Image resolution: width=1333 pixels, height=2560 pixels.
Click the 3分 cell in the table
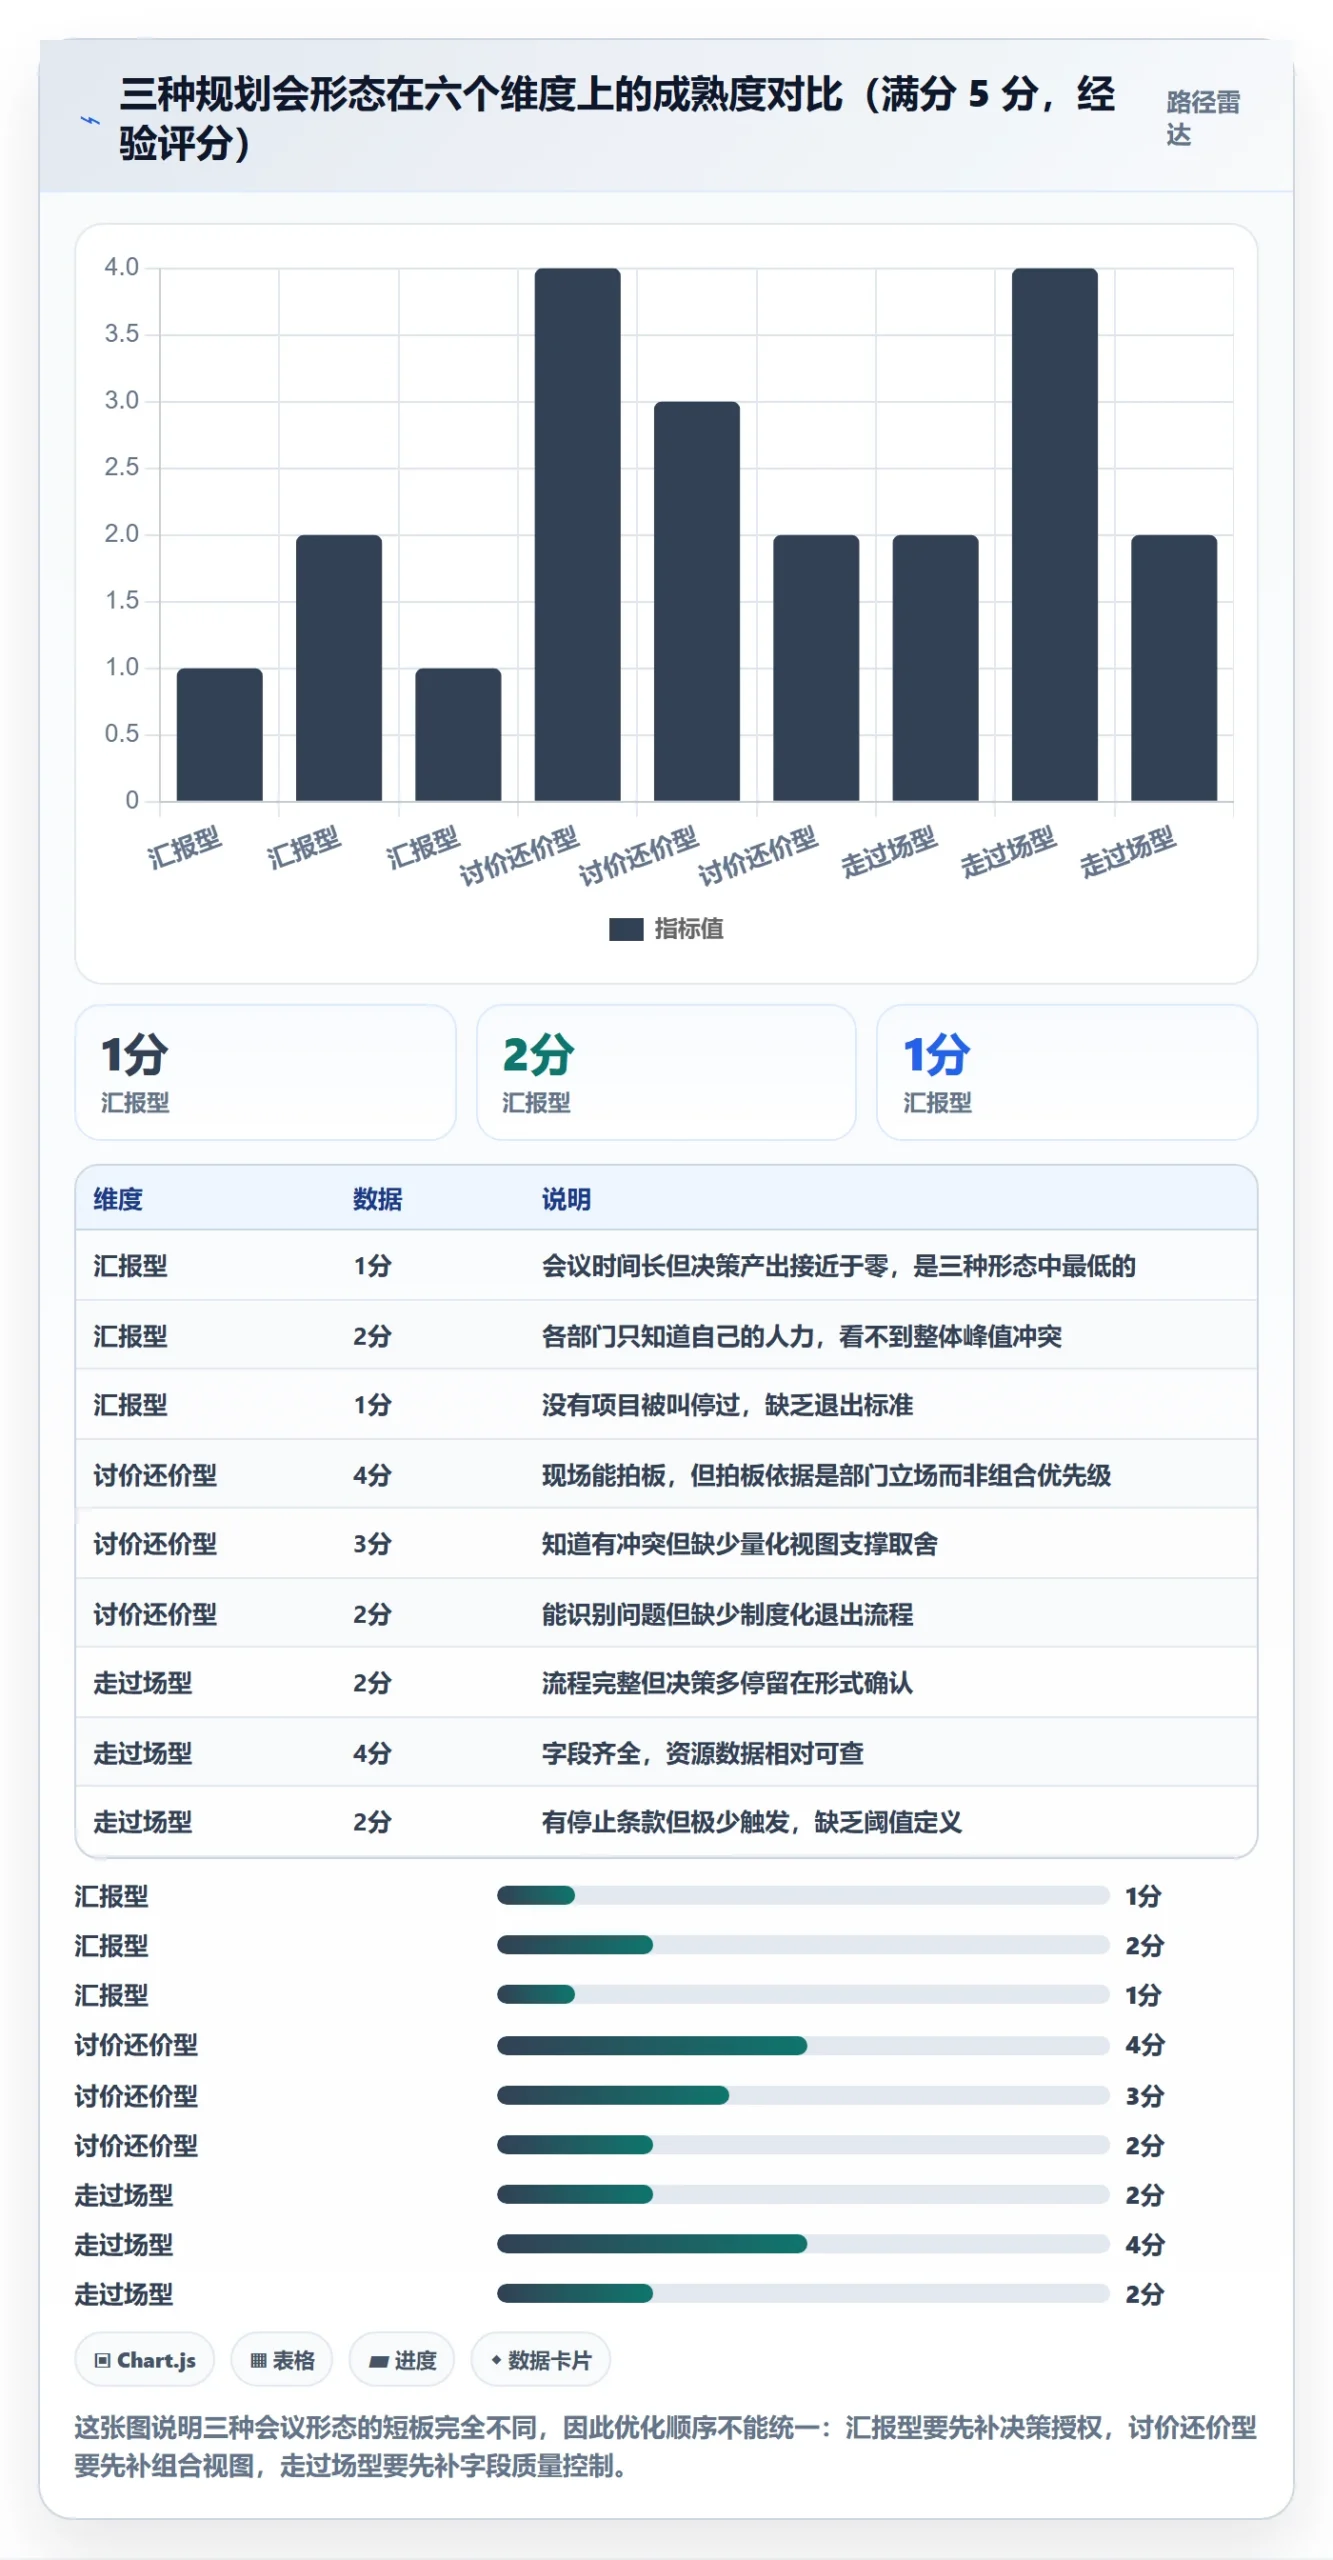pos(372,1544)
